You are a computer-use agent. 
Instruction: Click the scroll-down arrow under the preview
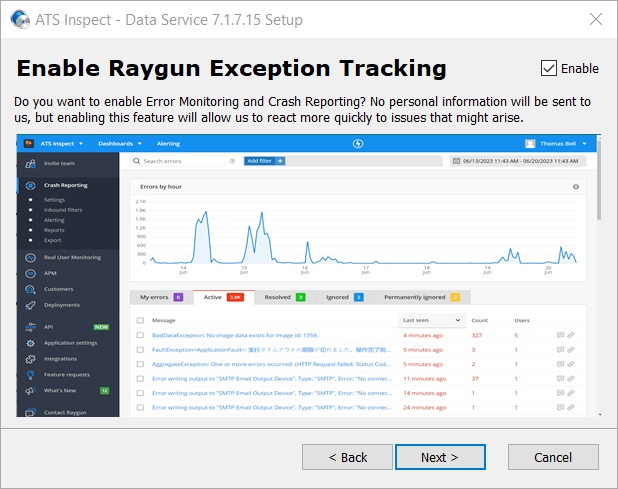(599, 415)
